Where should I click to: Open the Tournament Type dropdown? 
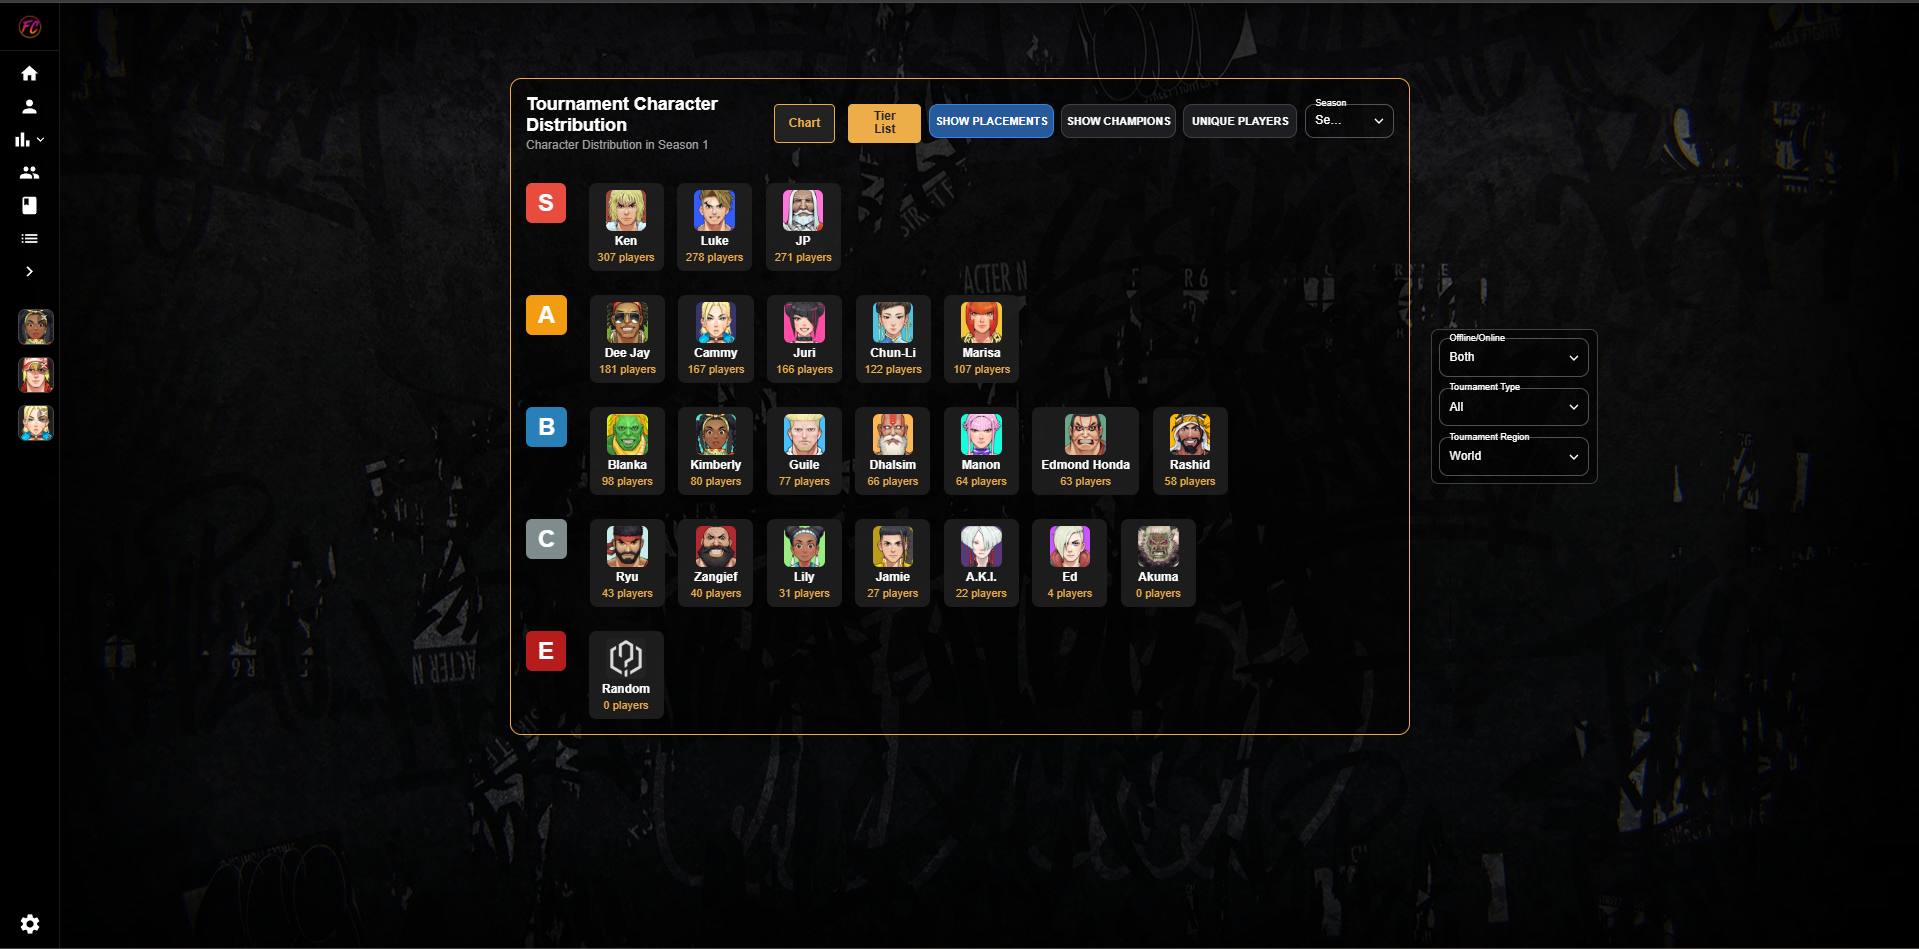1514,407
